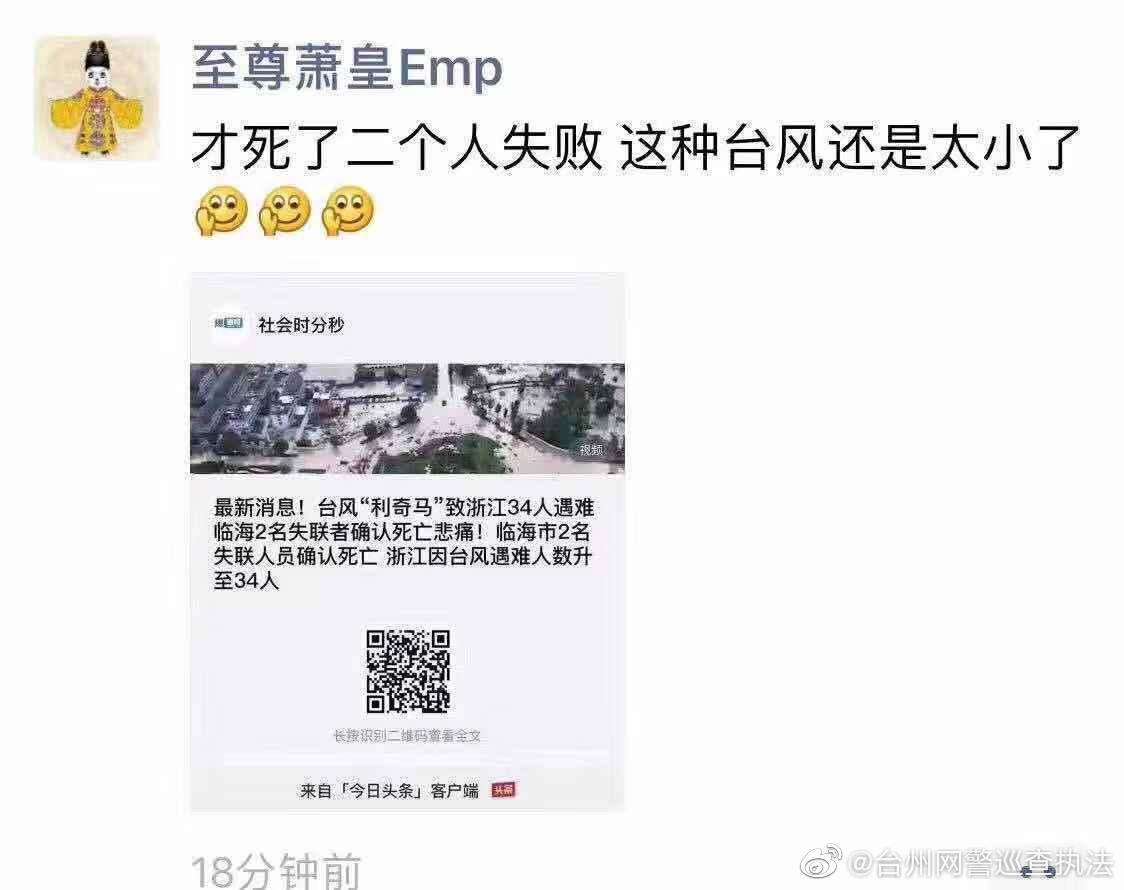Viewport: 1124px width, 890px height.
Task: Click the Weibo eye logo watermark
Action: point(821,861)
